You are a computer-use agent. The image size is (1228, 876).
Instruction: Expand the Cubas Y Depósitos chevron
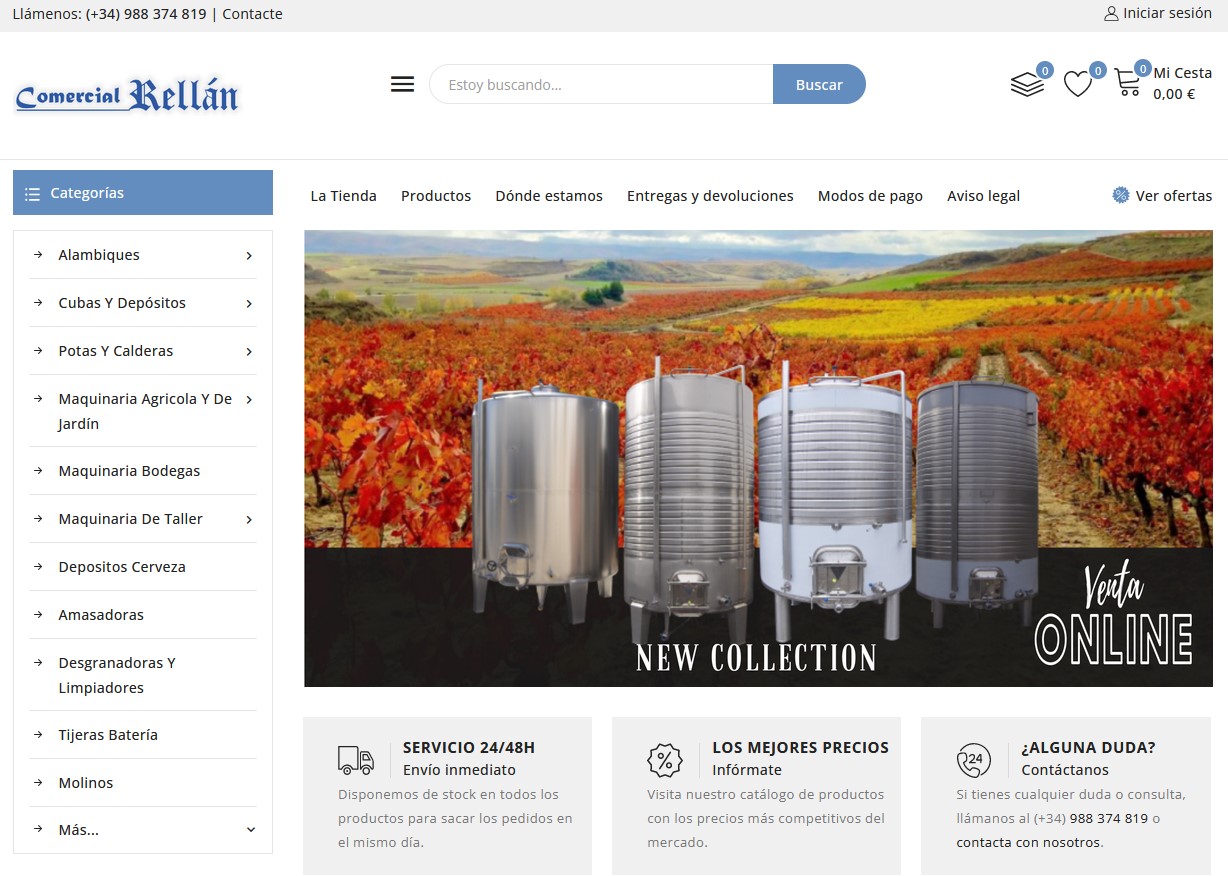click(249, 304)
